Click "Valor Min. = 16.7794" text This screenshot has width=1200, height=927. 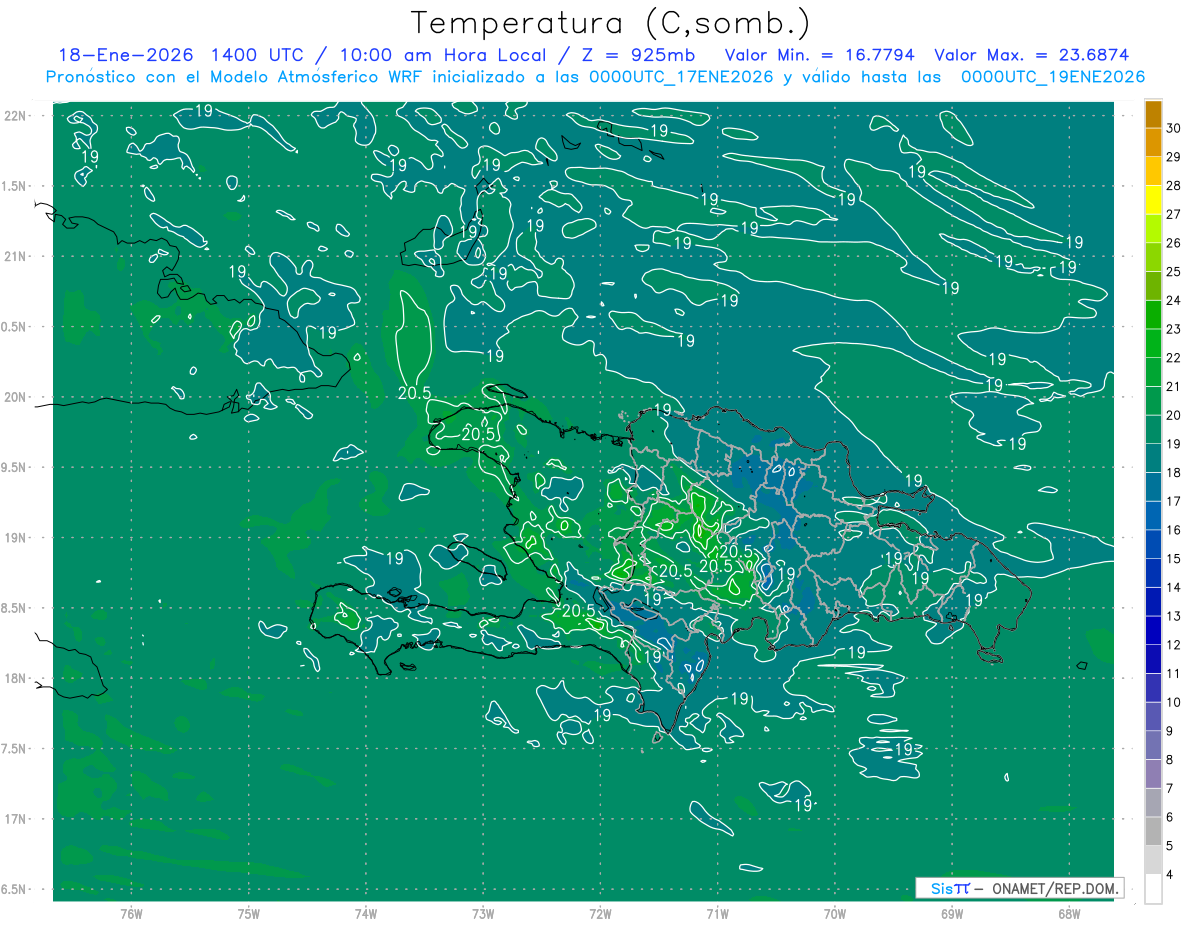click(x=819, y=55)
